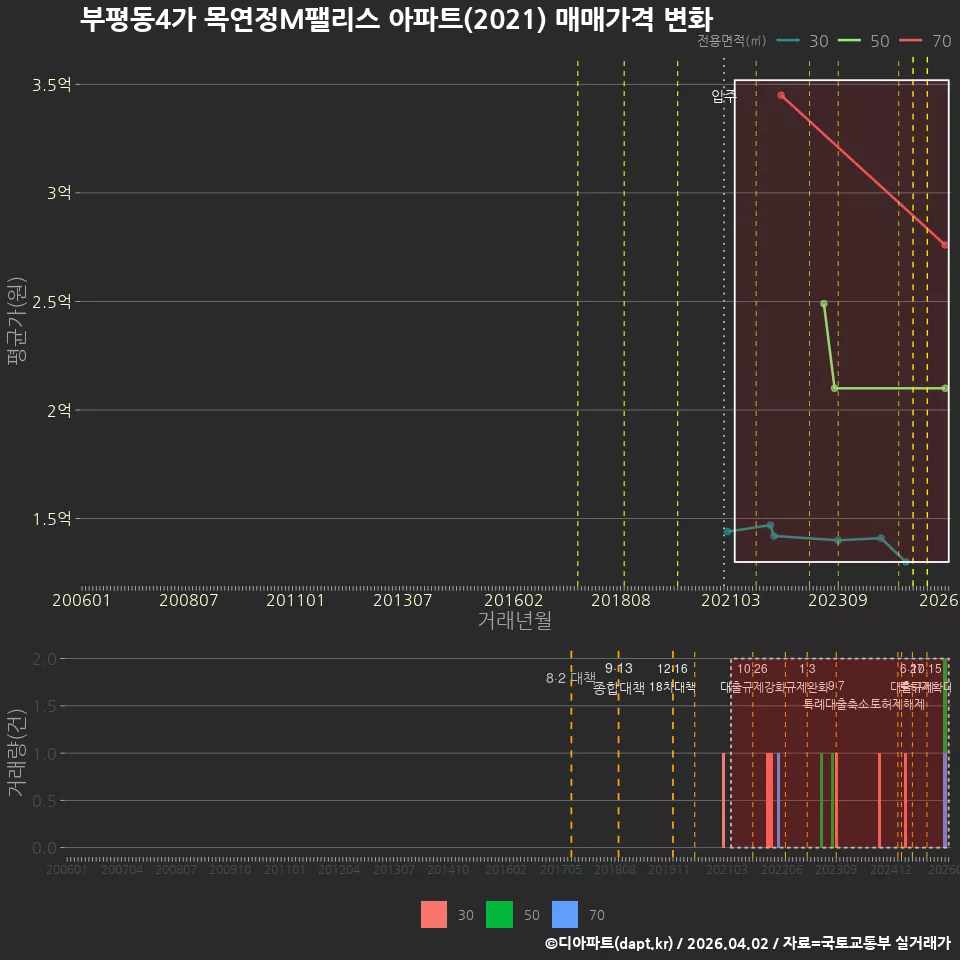
Task: Click the green 50㎡ point at 2.5억
Action: (x=823, y=304)
